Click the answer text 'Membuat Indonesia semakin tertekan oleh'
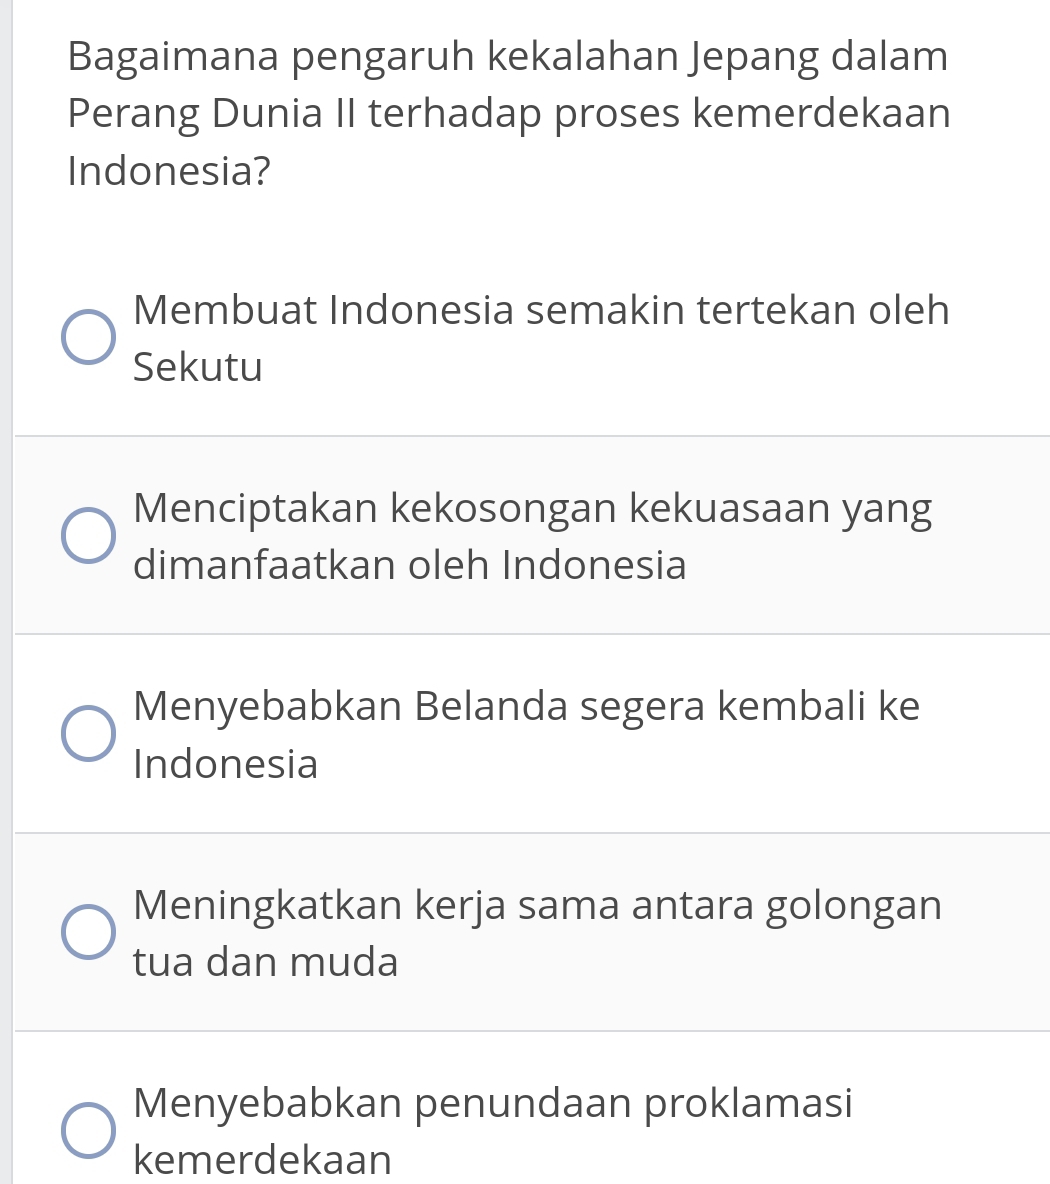1050x1184 pixels. 540,310
